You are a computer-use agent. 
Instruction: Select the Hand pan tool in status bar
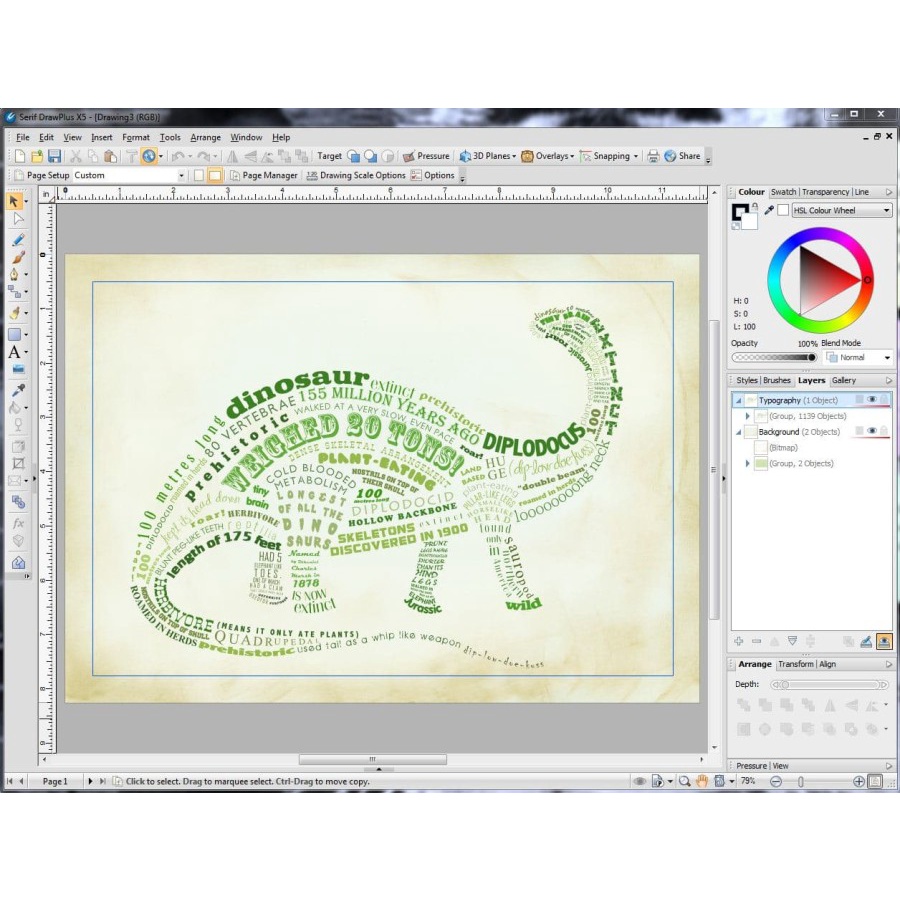(x=703, y=781)
